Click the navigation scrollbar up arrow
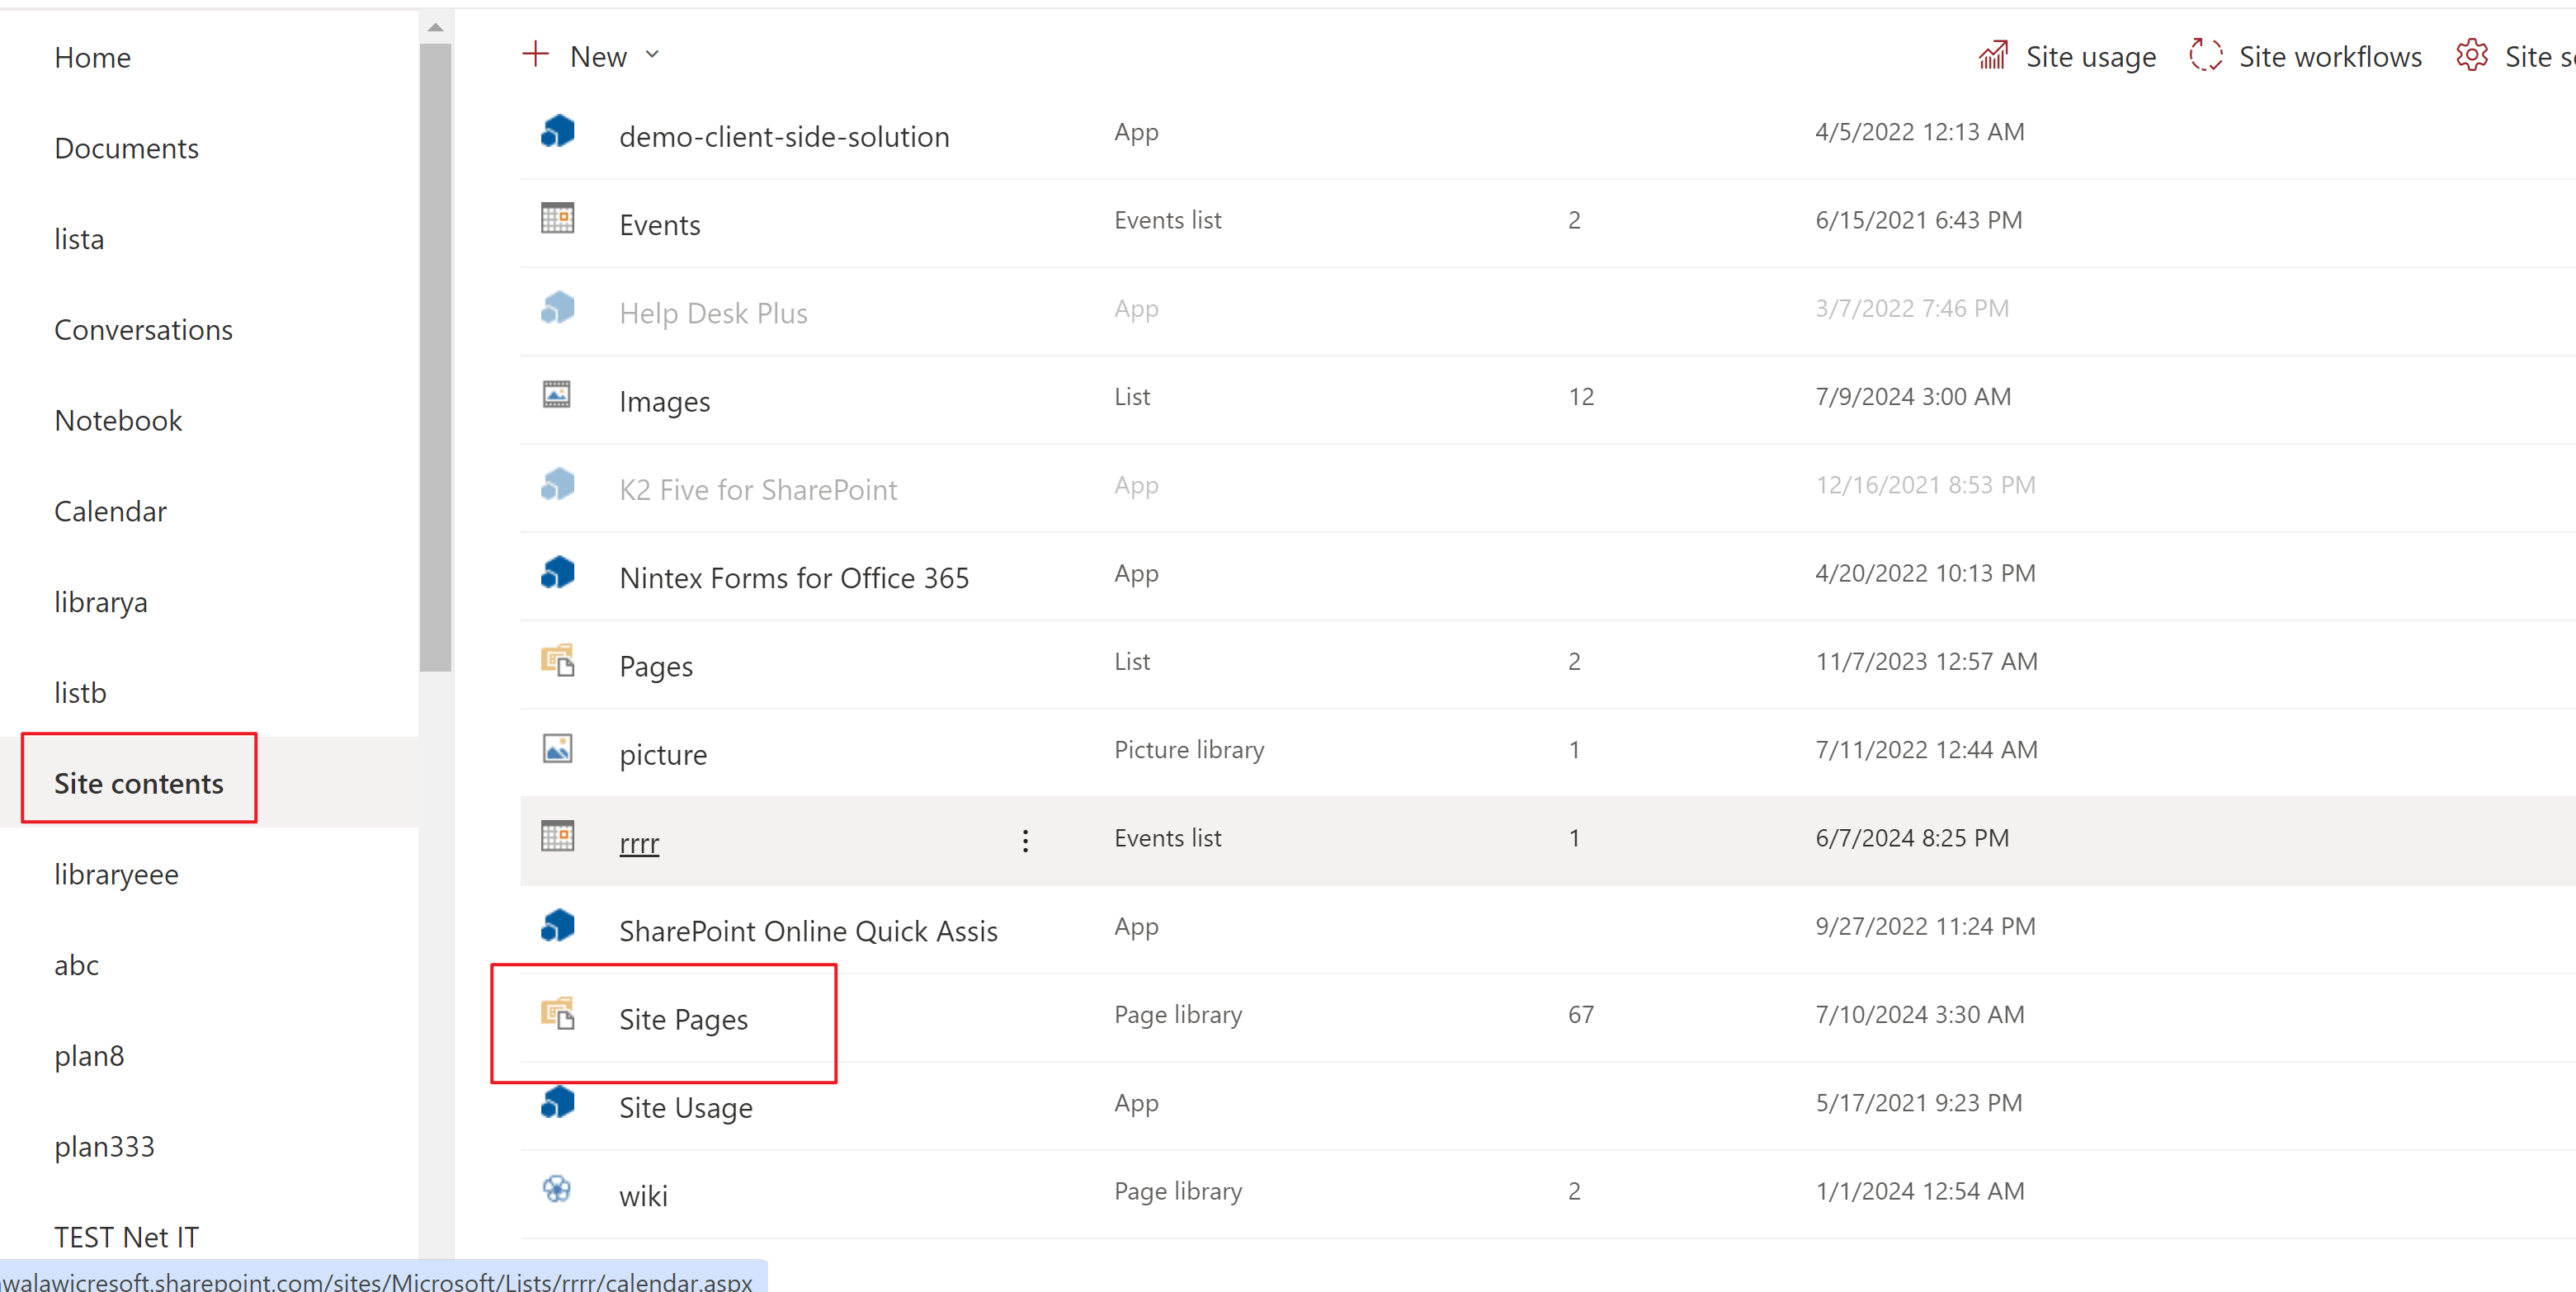Image resolution: width=2576 pixels, height=1292 pixels. [435, 27]
